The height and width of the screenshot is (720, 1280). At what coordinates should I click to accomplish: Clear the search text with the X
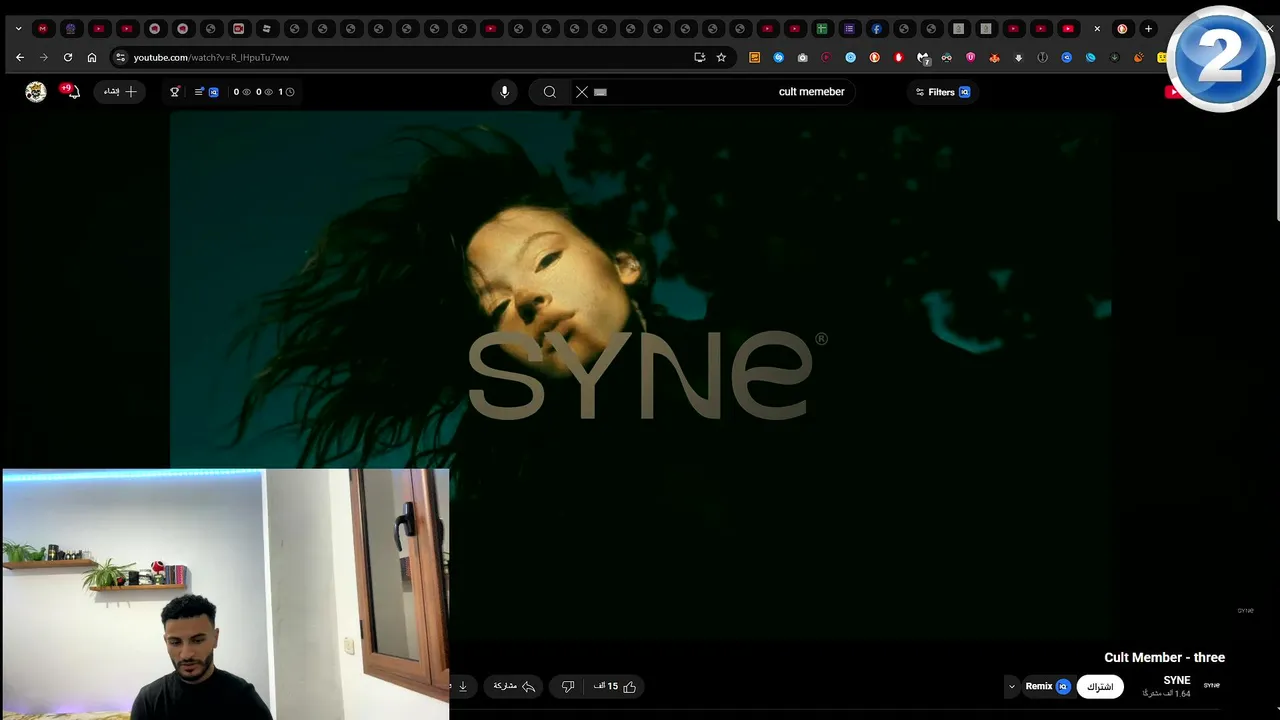tap(582, 92)
